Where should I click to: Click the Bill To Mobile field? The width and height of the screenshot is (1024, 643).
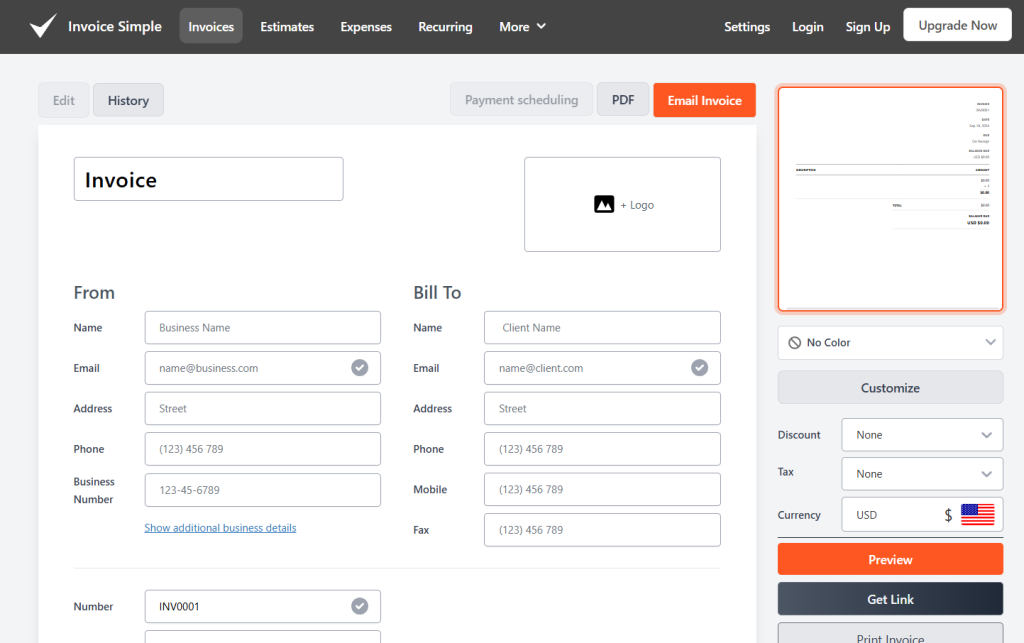pyautogui.click(x=602, y=490)
